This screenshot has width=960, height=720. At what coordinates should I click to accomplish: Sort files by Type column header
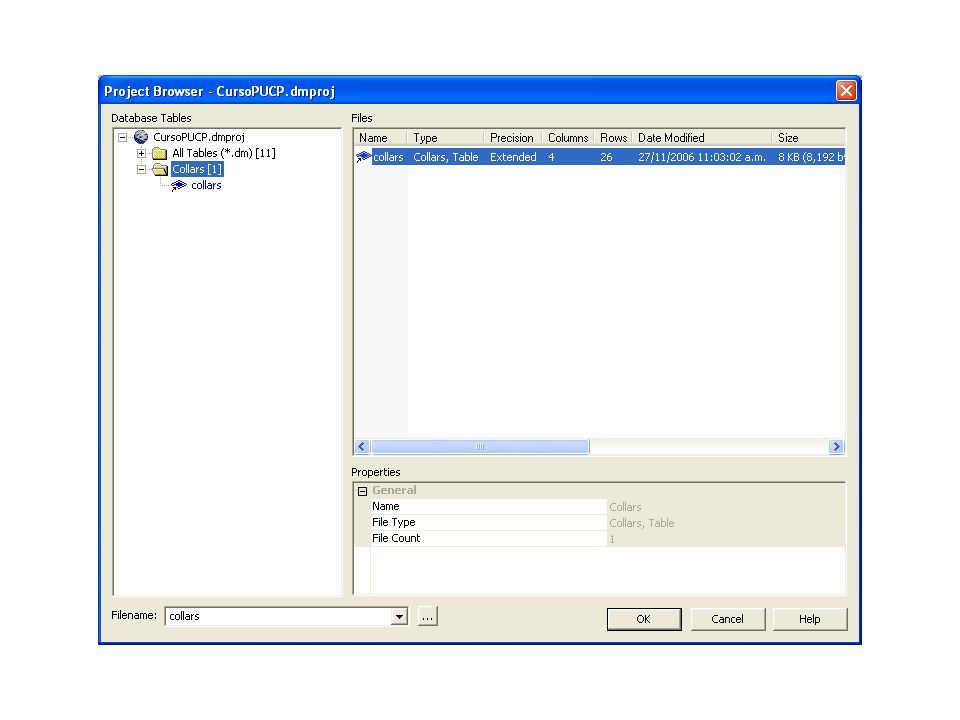(445, 138)
